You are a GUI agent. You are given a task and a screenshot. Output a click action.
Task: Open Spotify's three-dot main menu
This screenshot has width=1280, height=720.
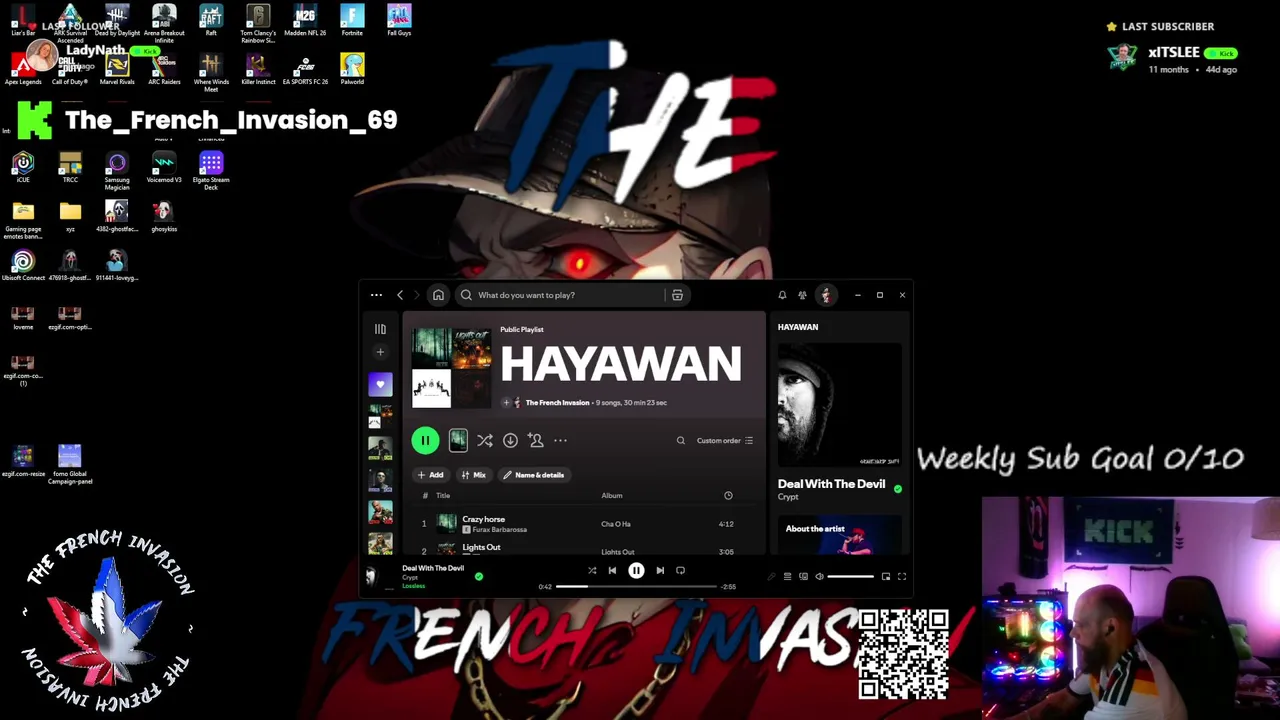pos(376,295)
